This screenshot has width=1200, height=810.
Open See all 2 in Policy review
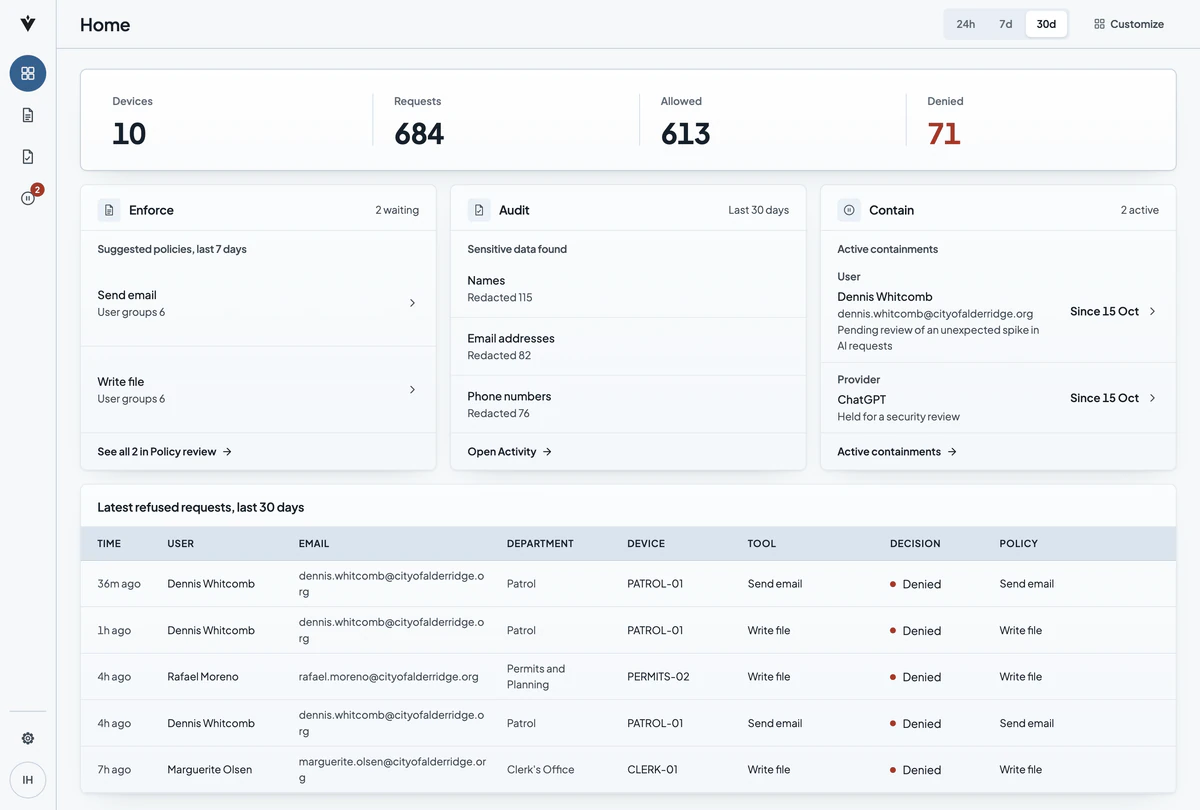[165, 452]
